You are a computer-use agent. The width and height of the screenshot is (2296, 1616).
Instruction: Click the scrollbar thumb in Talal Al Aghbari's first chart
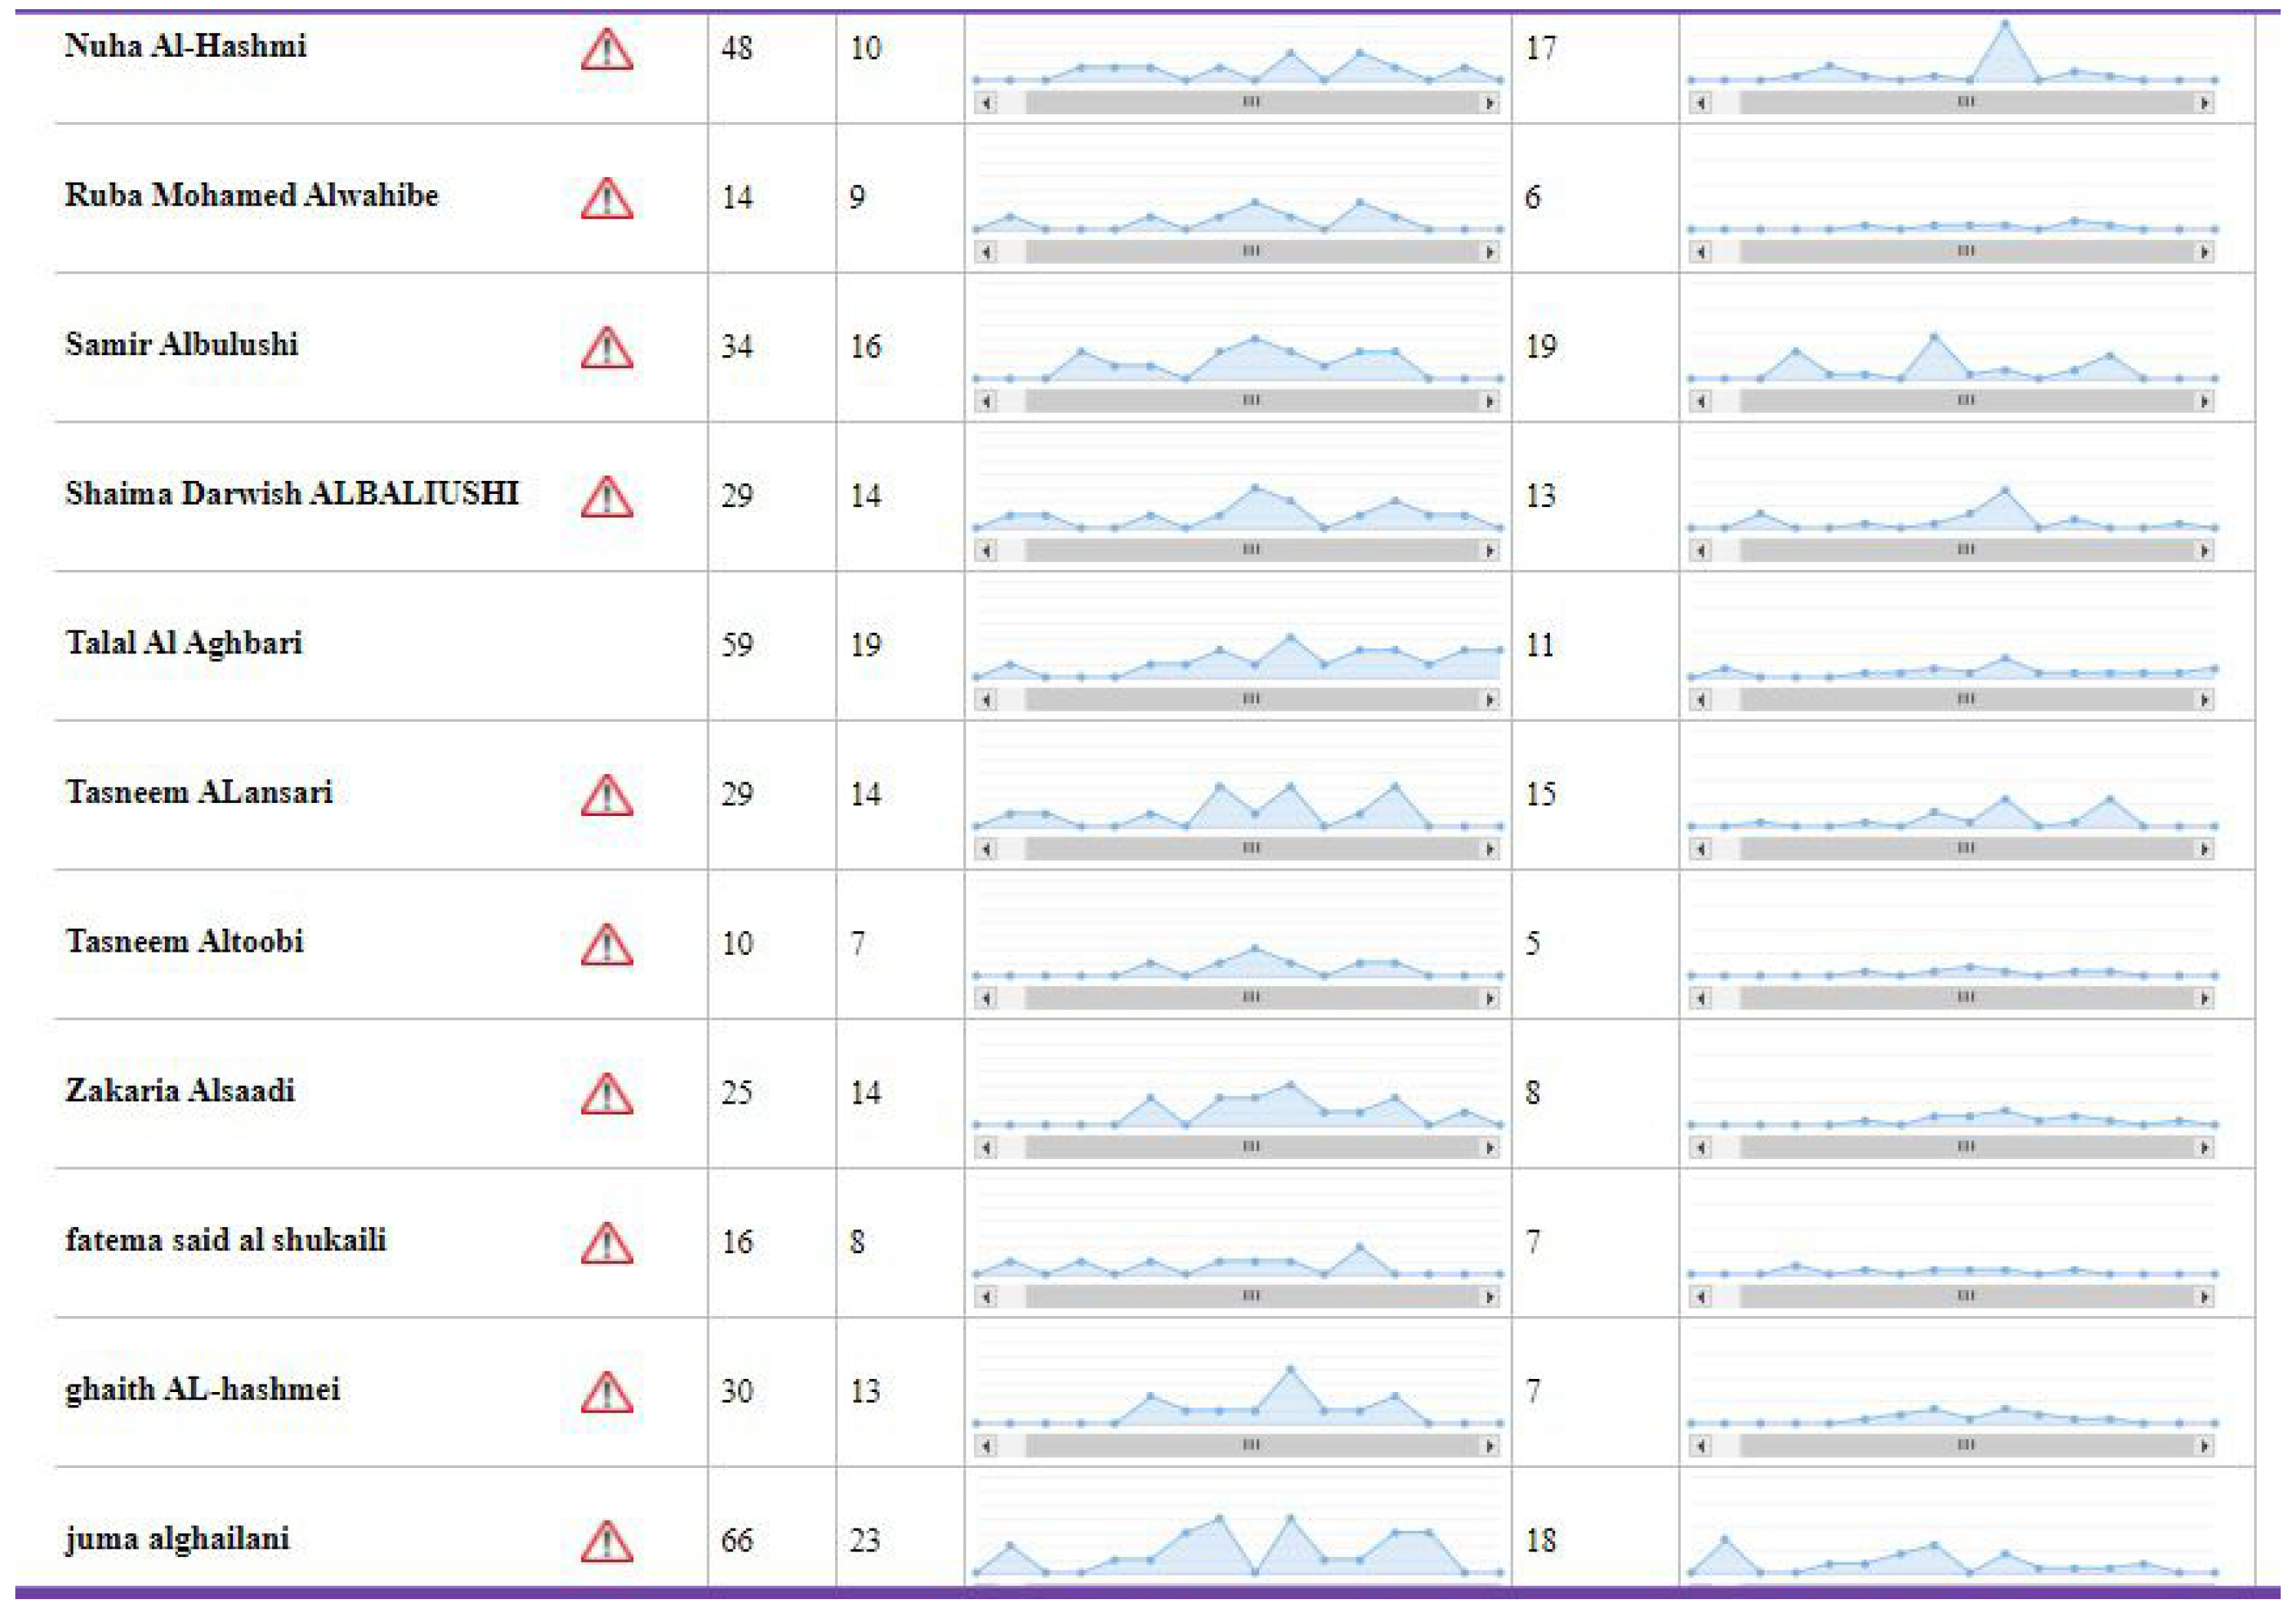(x=1250, y=700)
